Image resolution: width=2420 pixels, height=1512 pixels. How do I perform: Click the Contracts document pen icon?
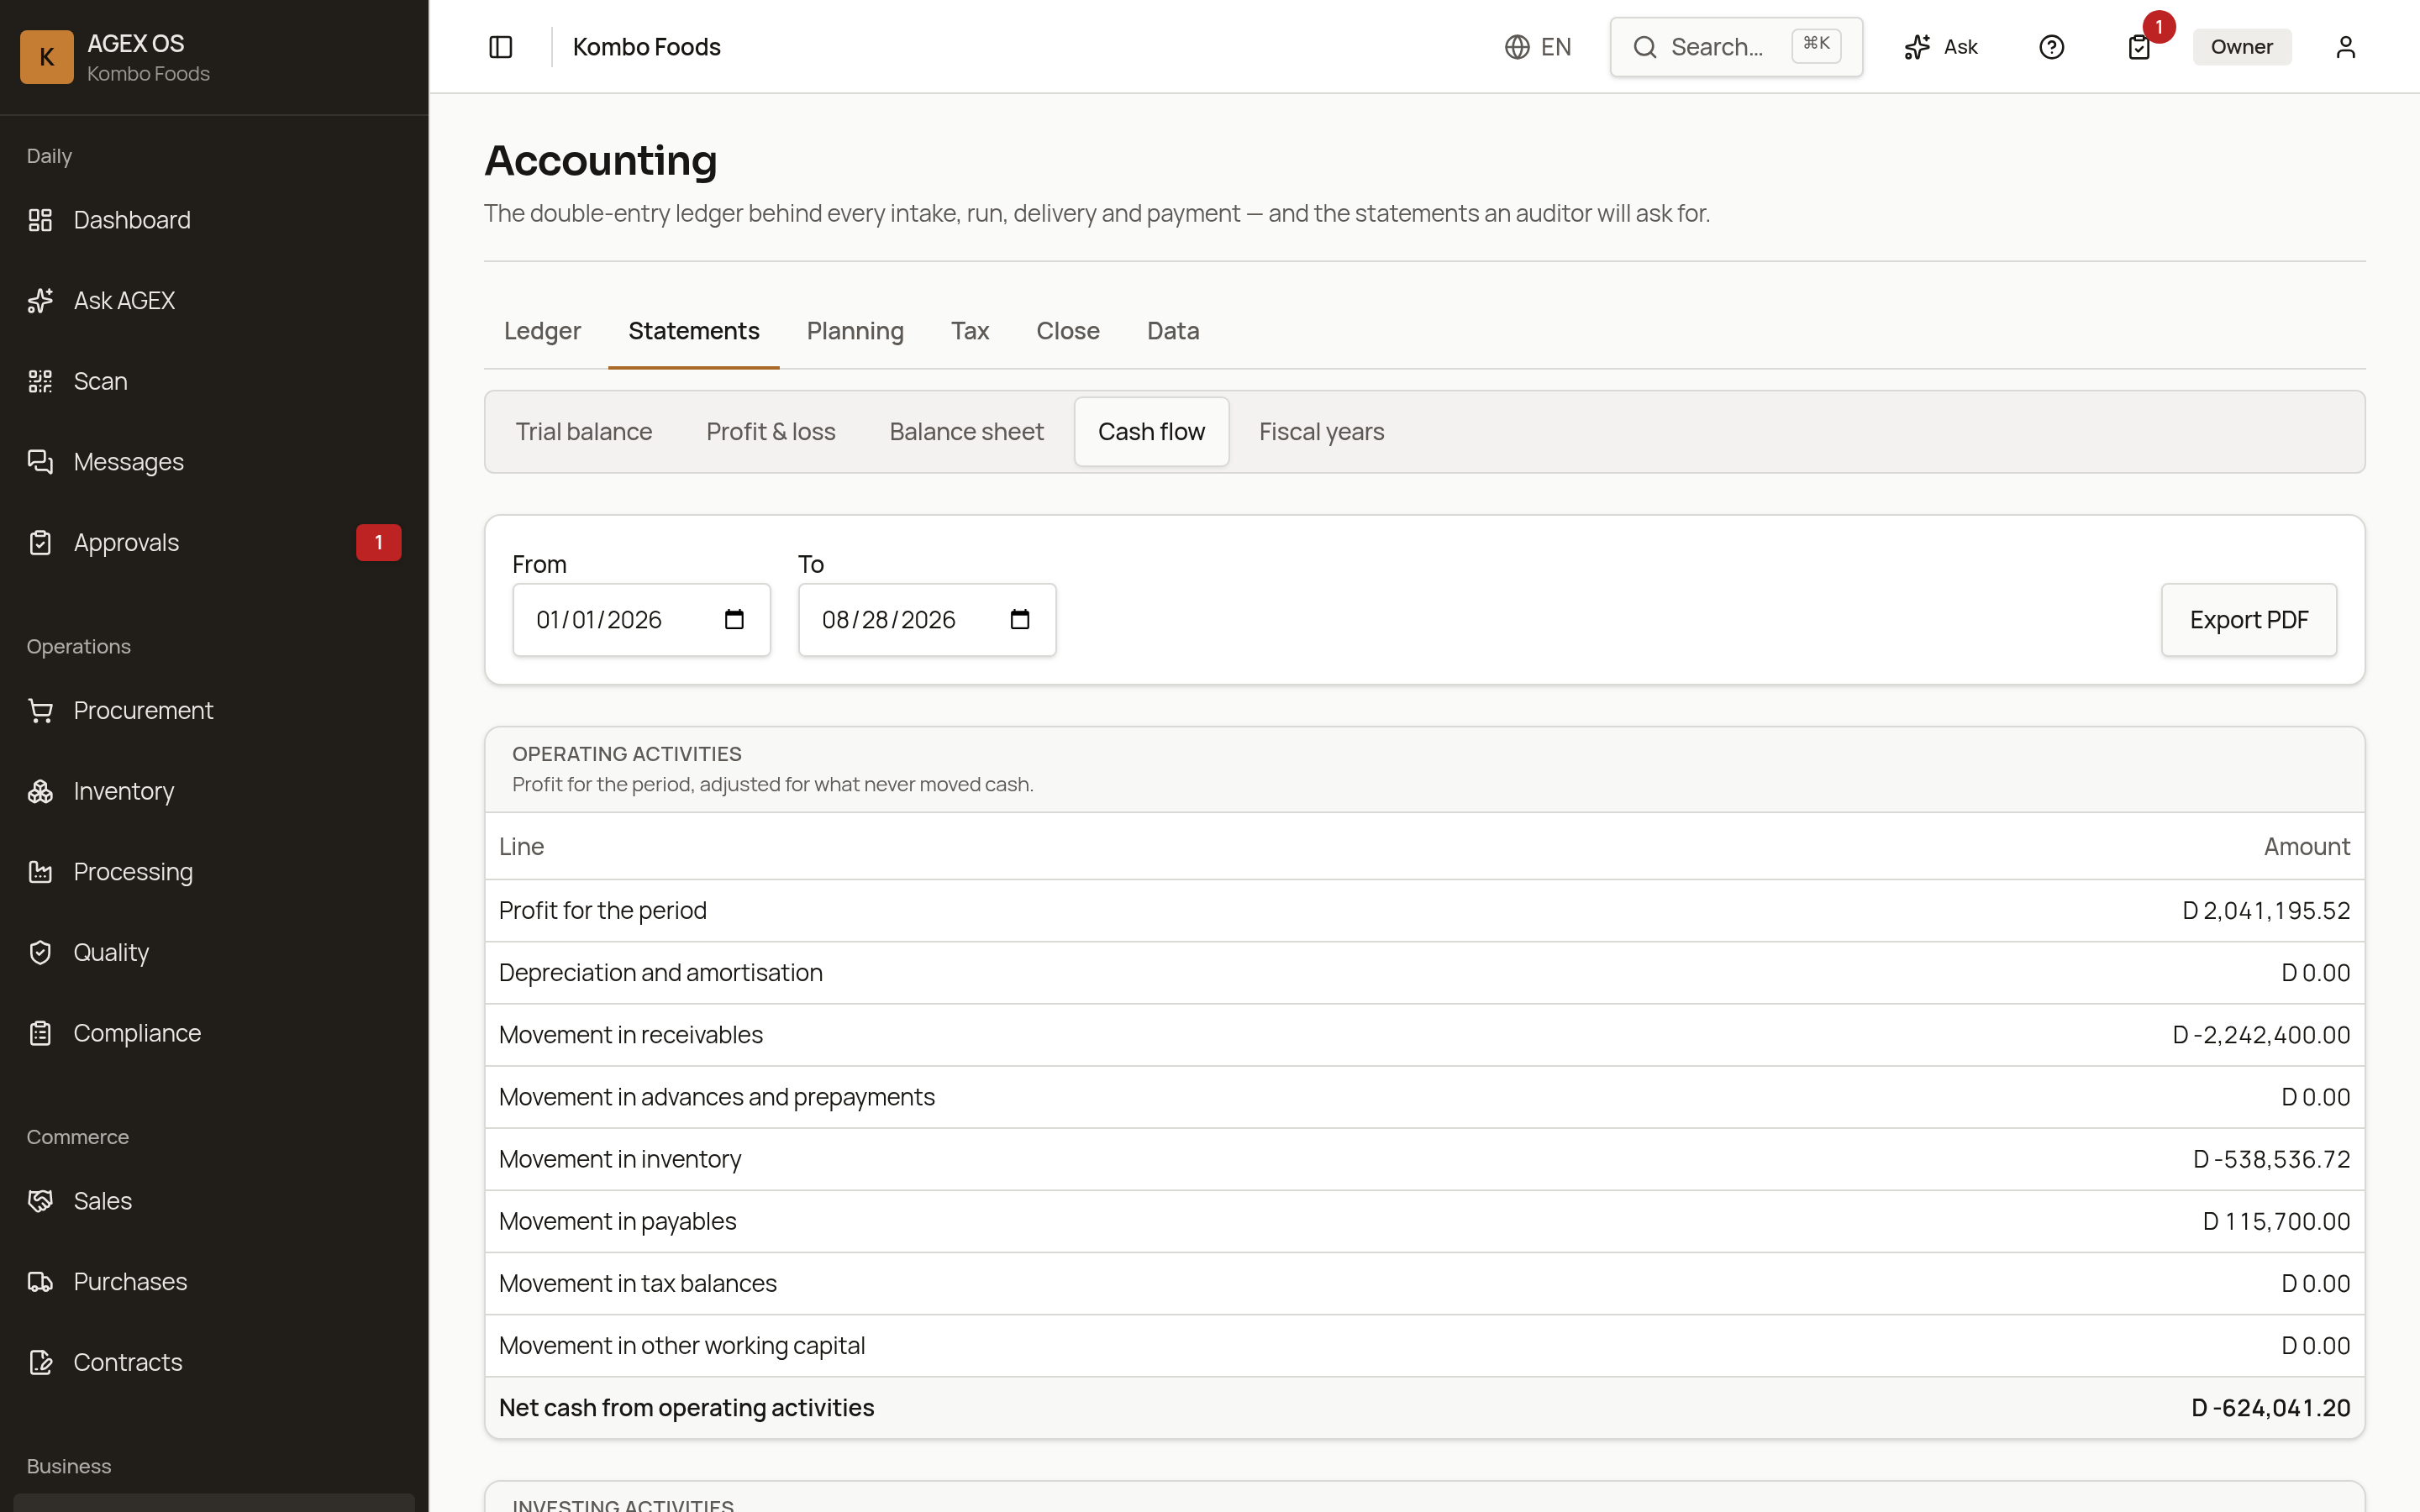point(40,1362)
